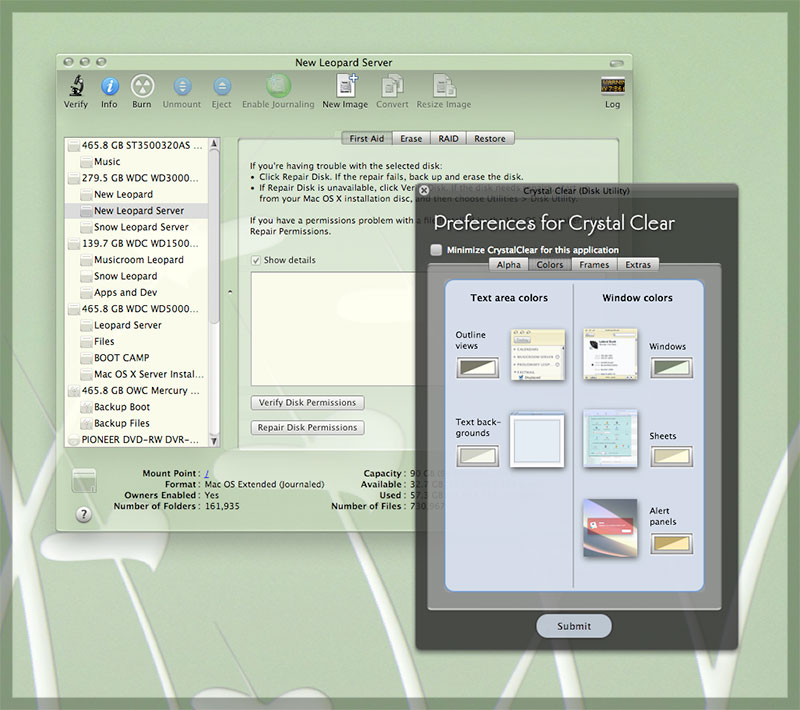Click the Eject toolbar icon
Image resolution: width=800 pixels, height=710 pixels.
[x=222, y=86]
